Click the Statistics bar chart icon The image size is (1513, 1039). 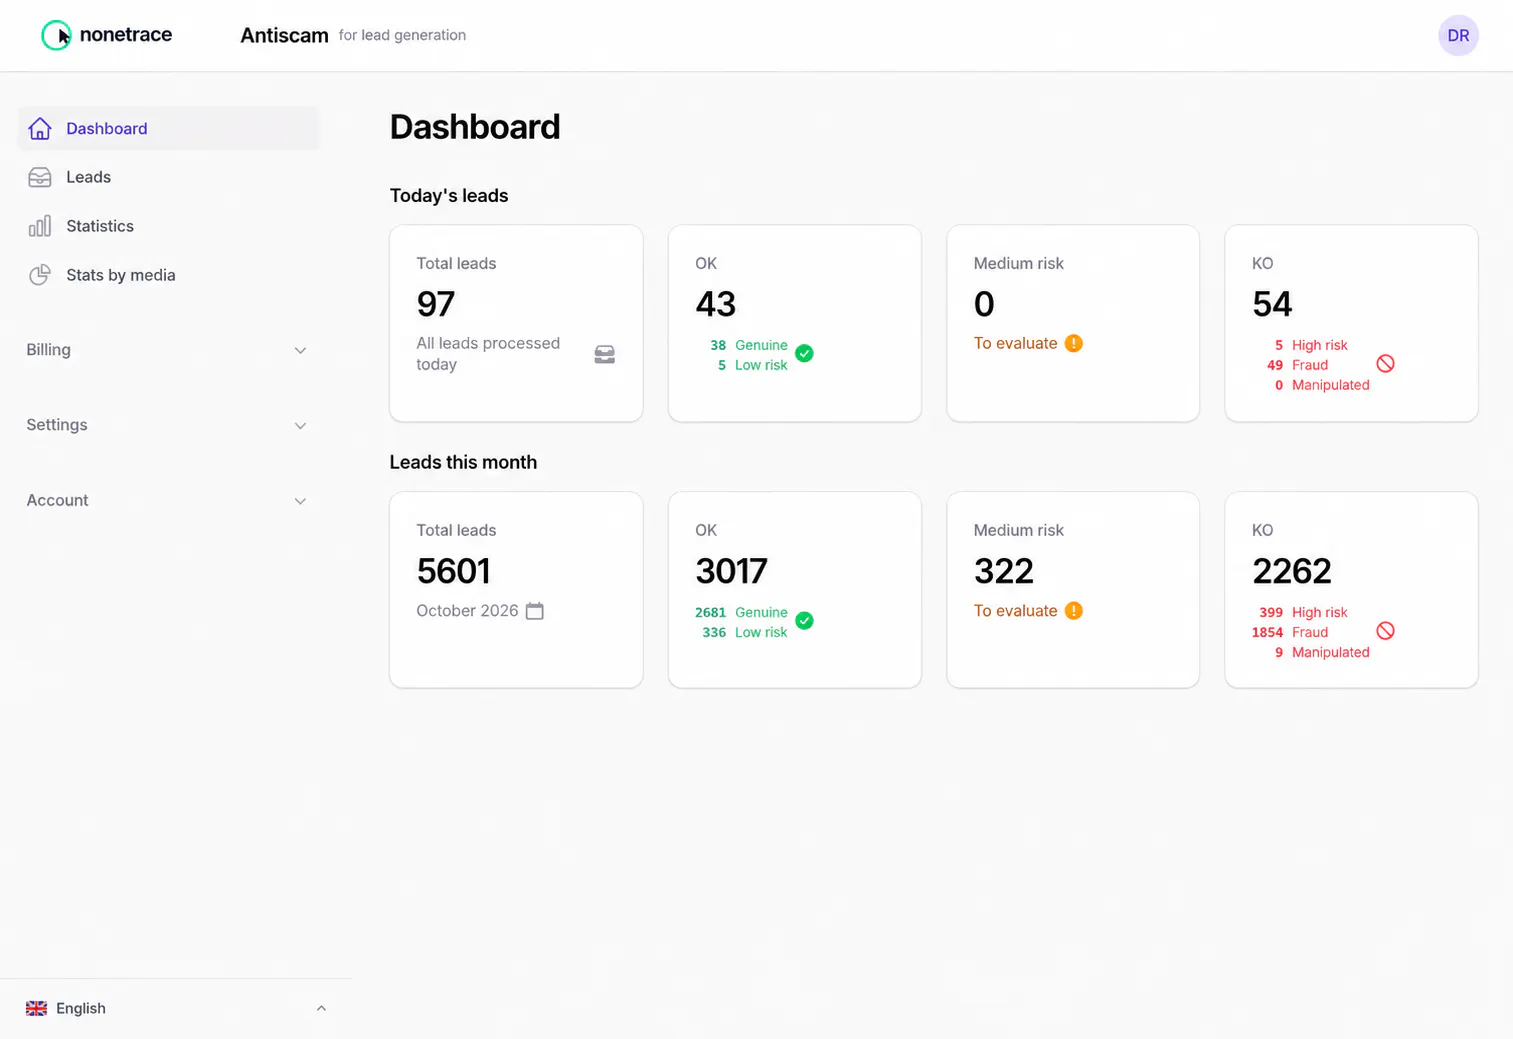point(40,226)
